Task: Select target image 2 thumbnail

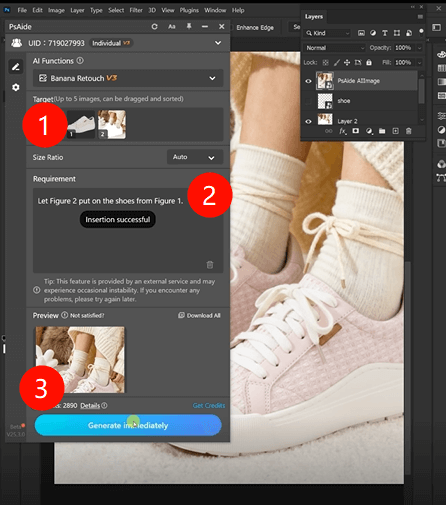Action: 112,124
